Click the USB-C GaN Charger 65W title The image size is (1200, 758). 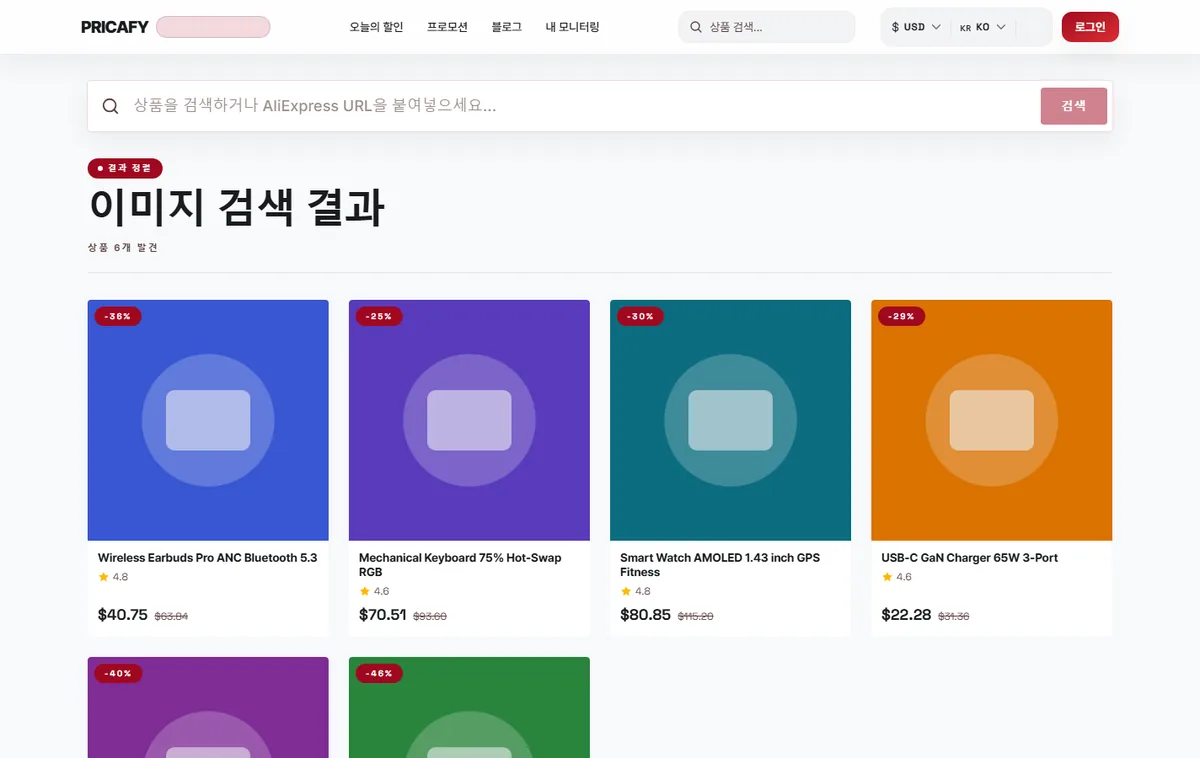[970, 558]
